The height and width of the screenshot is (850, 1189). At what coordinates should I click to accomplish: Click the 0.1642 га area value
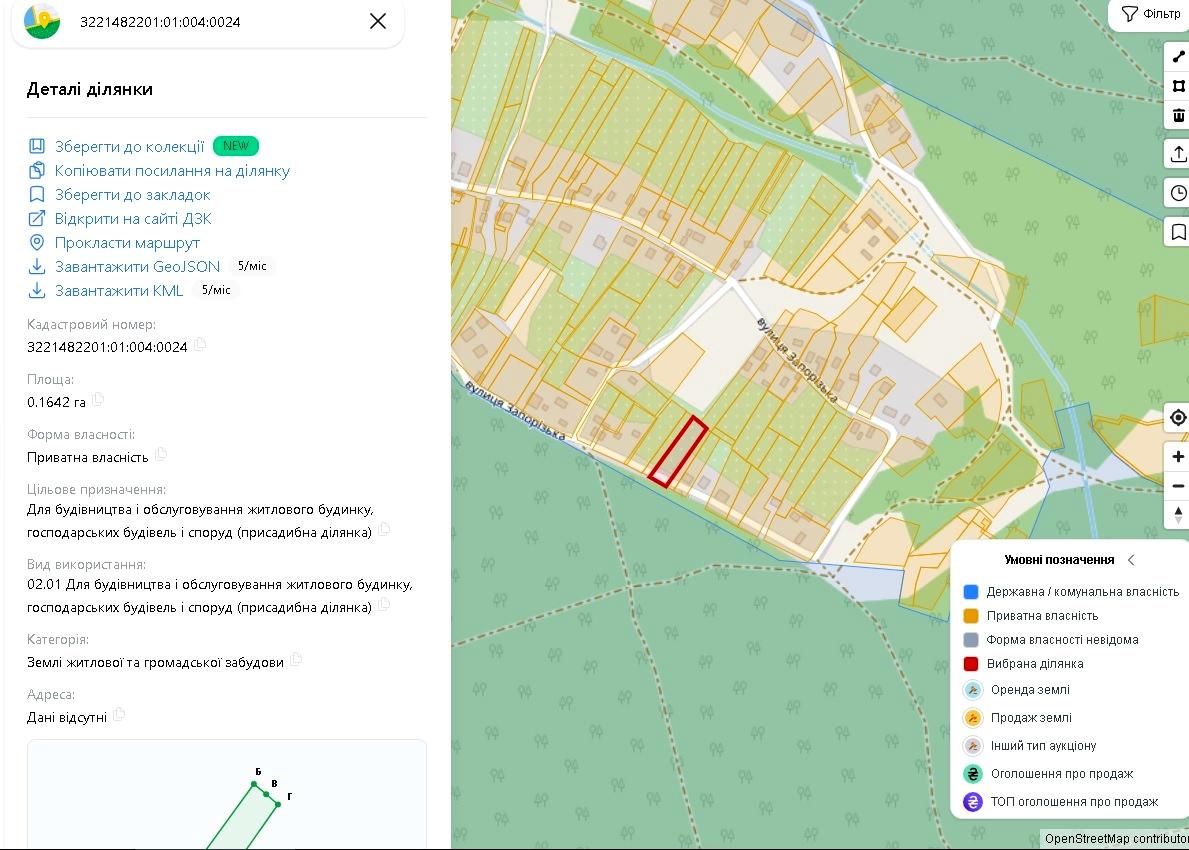(56, 402)
